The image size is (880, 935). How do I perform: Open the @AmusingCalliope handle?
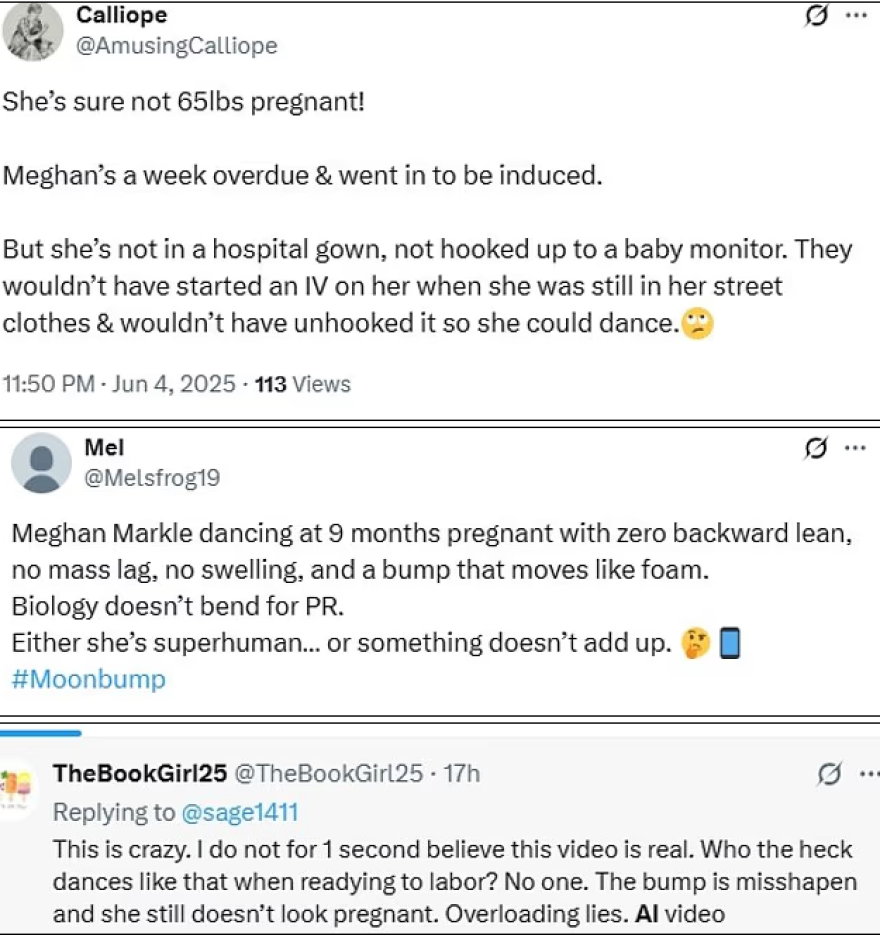point(176,46)
